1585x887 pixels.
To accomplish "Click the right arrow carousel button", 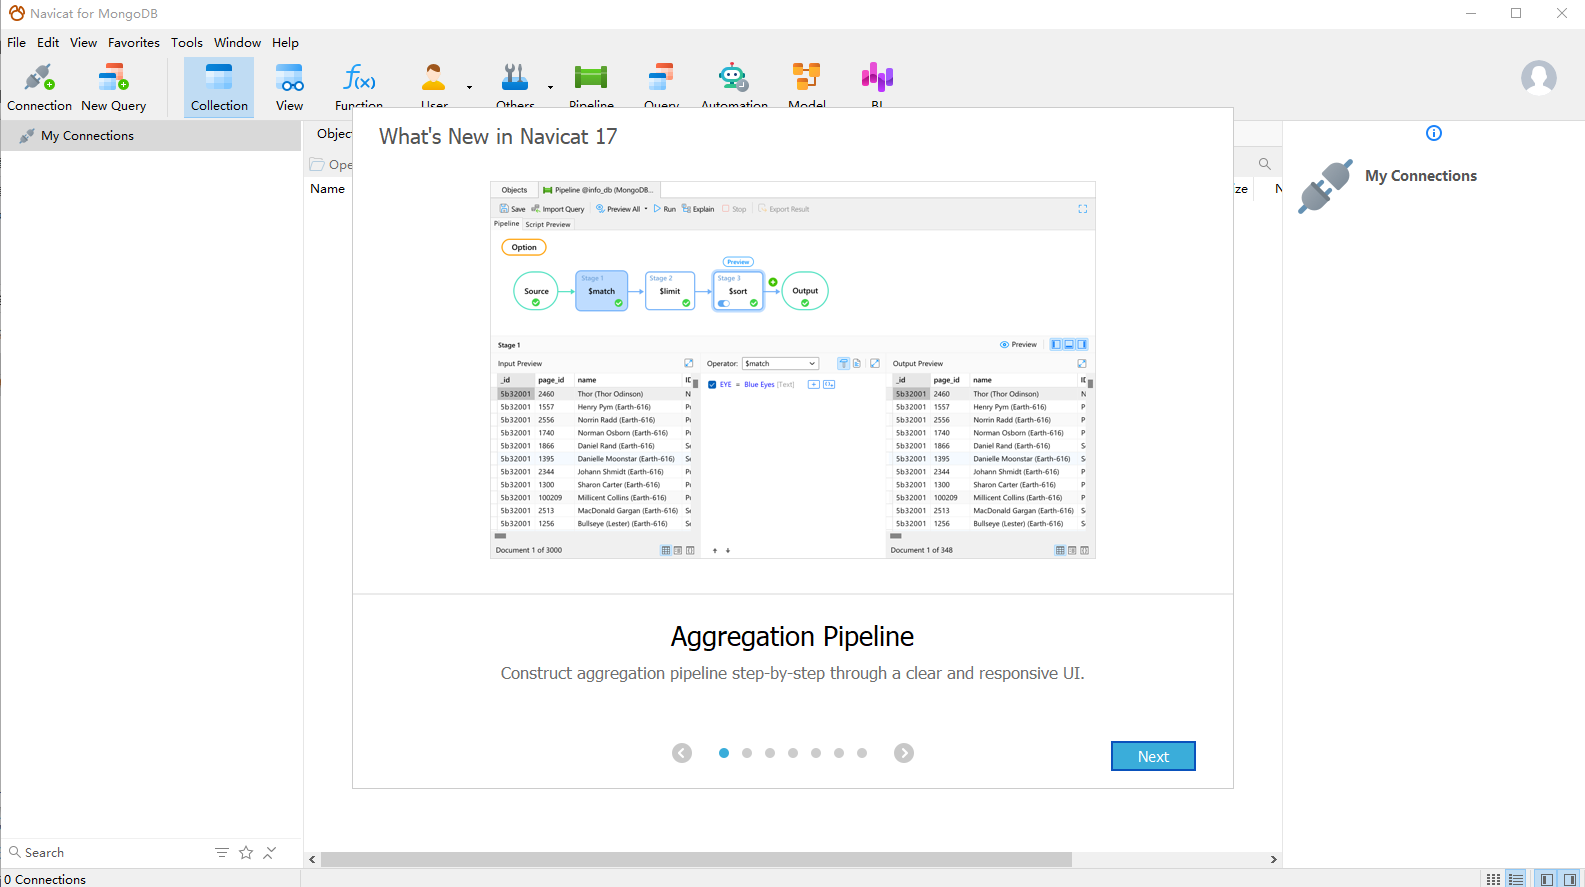I will [x=903, y=753].
